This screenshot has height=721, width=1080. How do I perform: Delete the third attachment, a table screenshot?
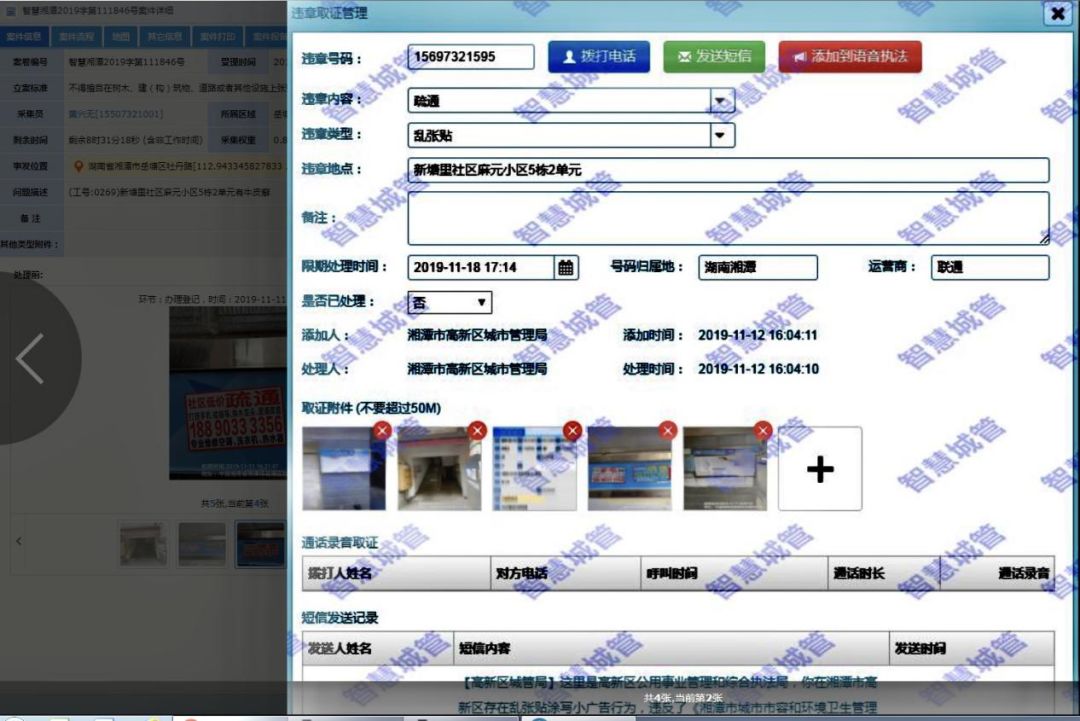click(x=572, y=431)
